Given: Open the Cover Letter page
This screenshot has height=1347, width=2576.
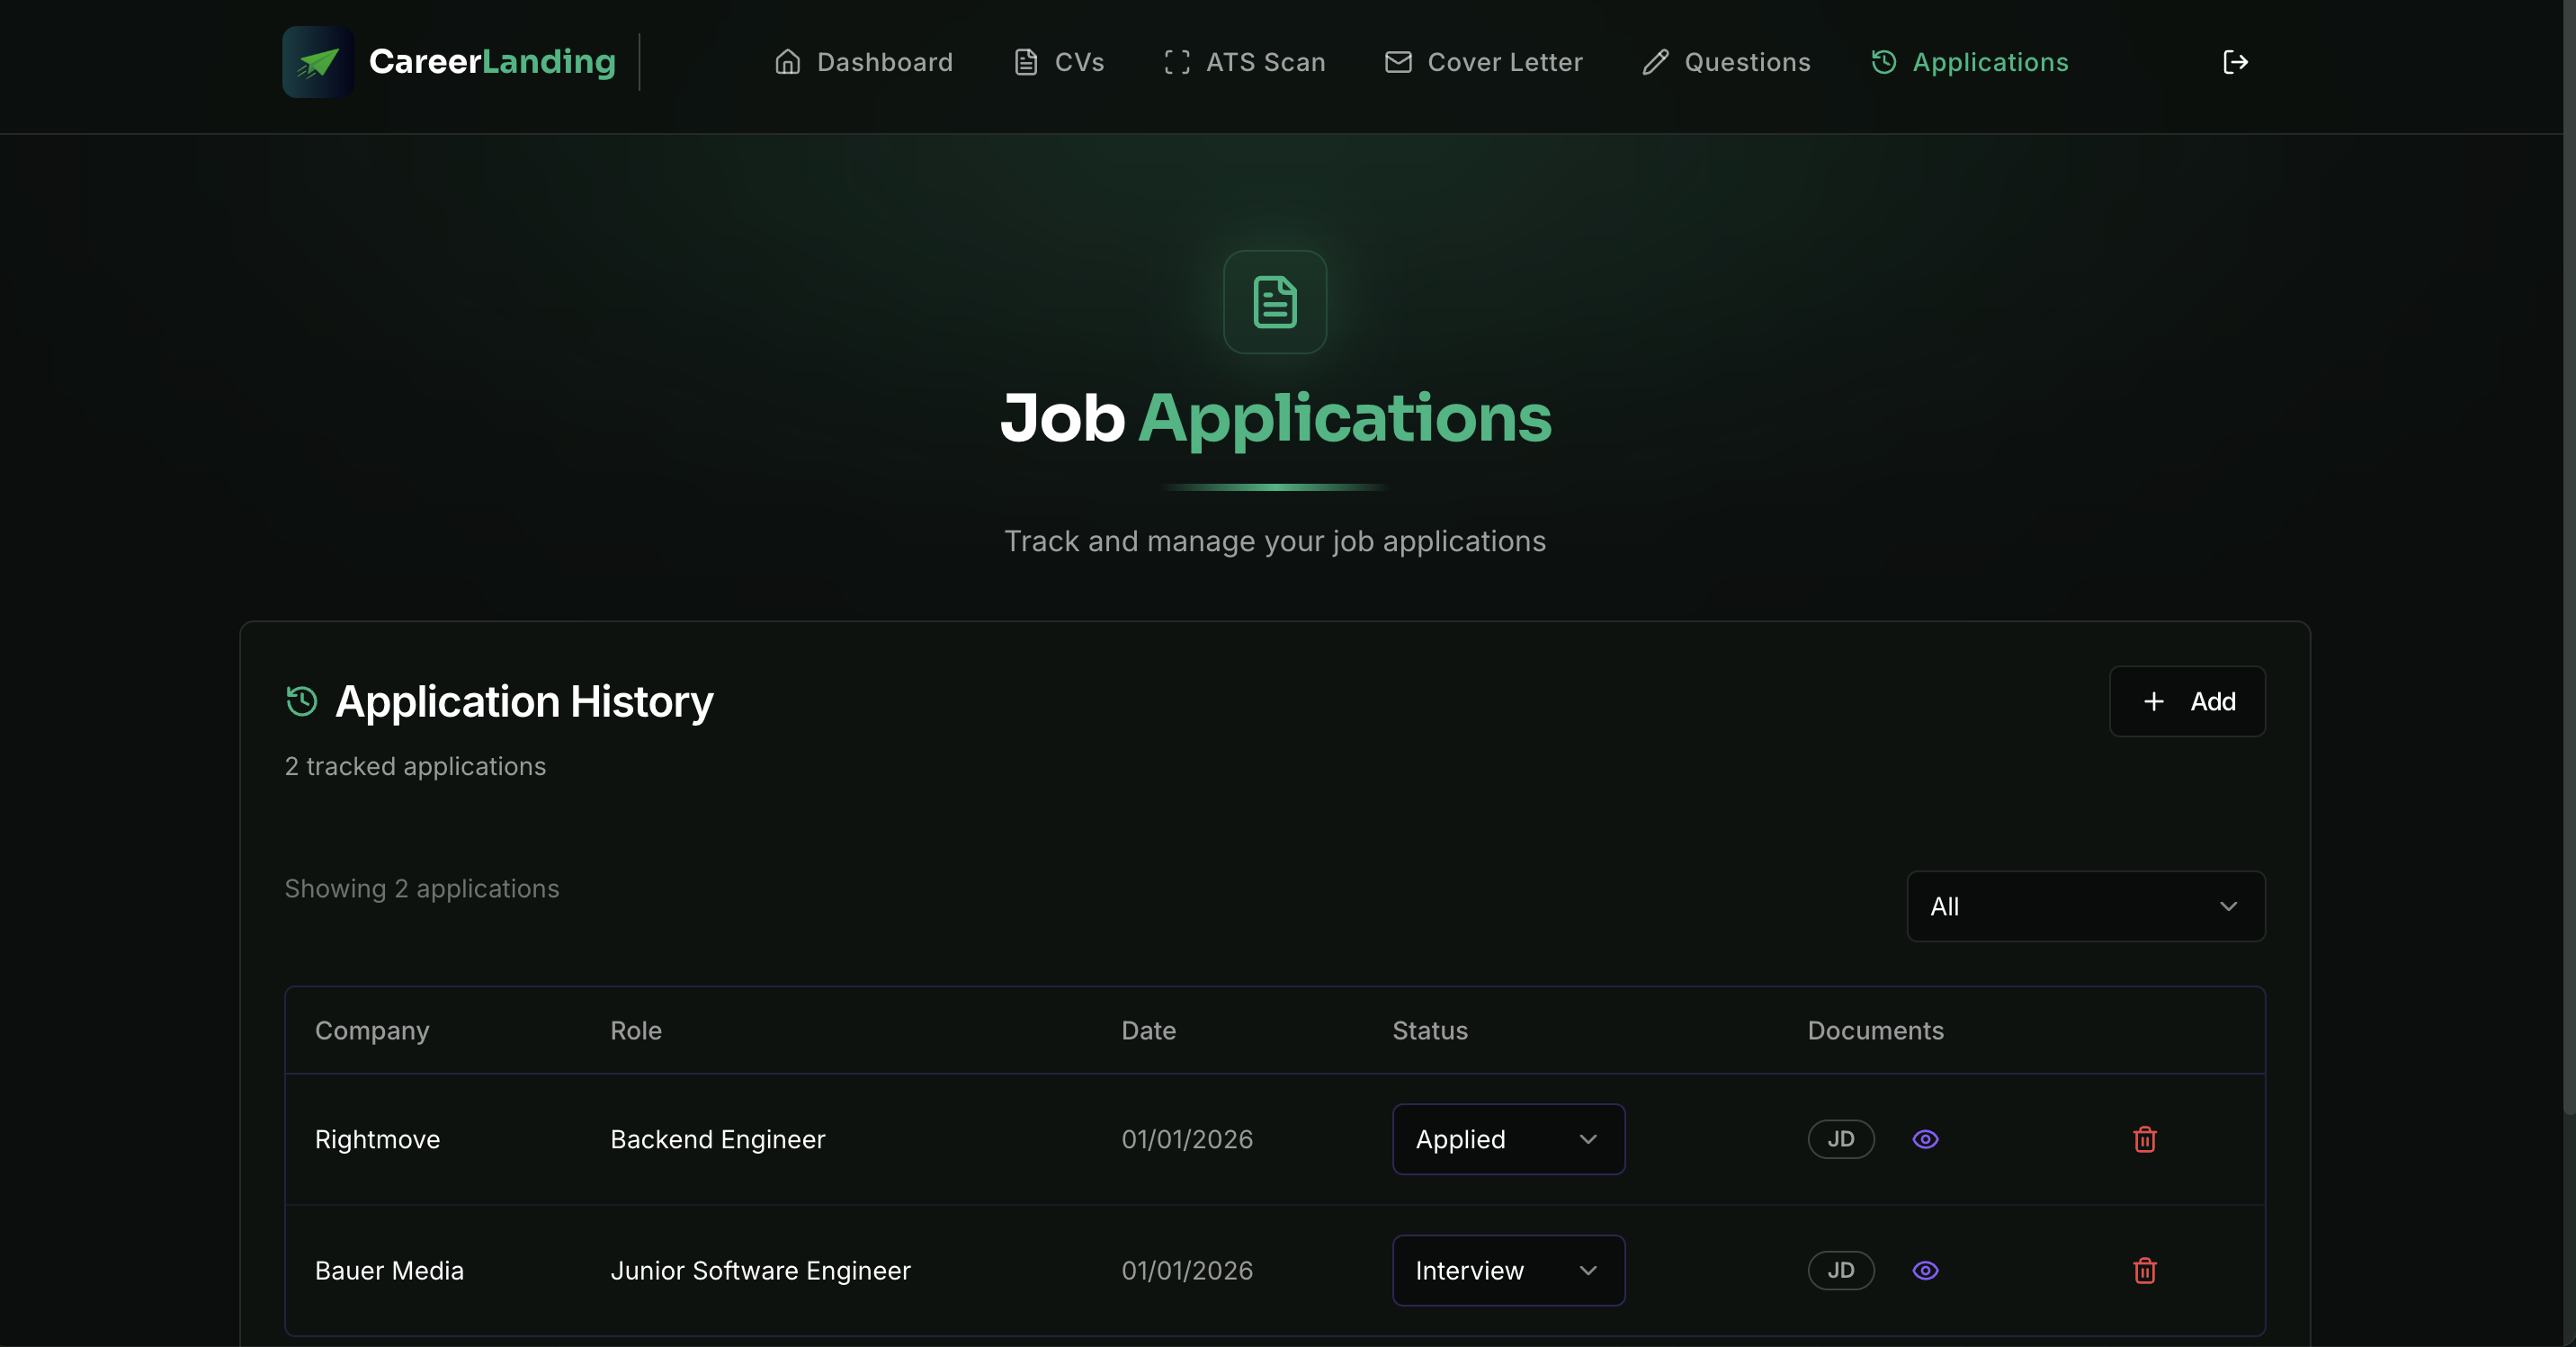Looking at the screenshot, I should point(1484,62).
